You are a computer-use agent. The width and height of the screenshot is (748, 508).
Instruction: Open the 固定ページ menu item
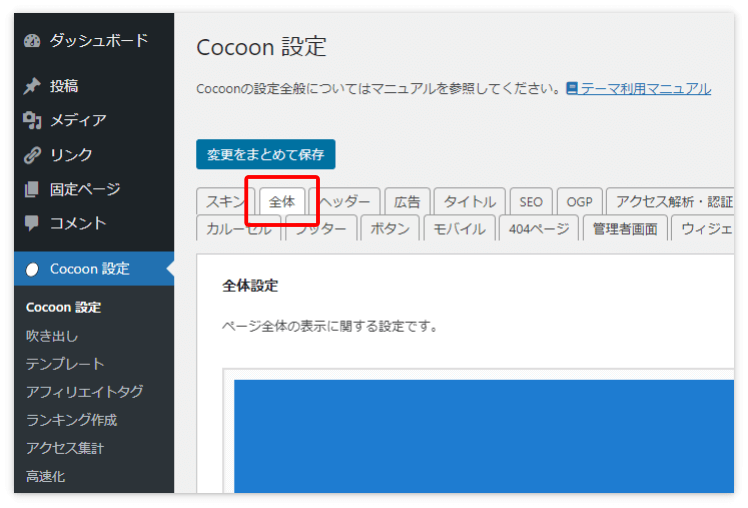pos(94,189)
